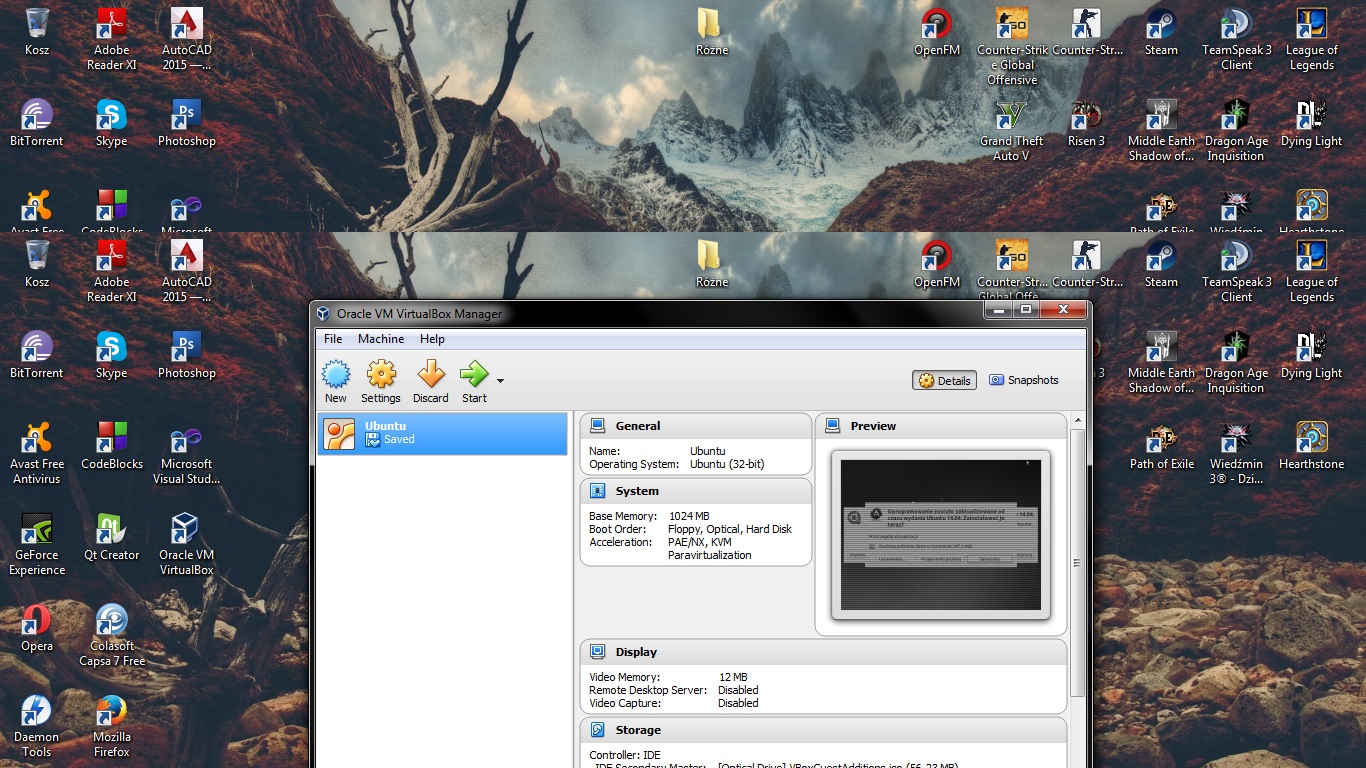Click the 'Oracle VM VirtualBox Manager' window title
The height and width of the screenshot is (768, 1366).
tap(419, 313)
